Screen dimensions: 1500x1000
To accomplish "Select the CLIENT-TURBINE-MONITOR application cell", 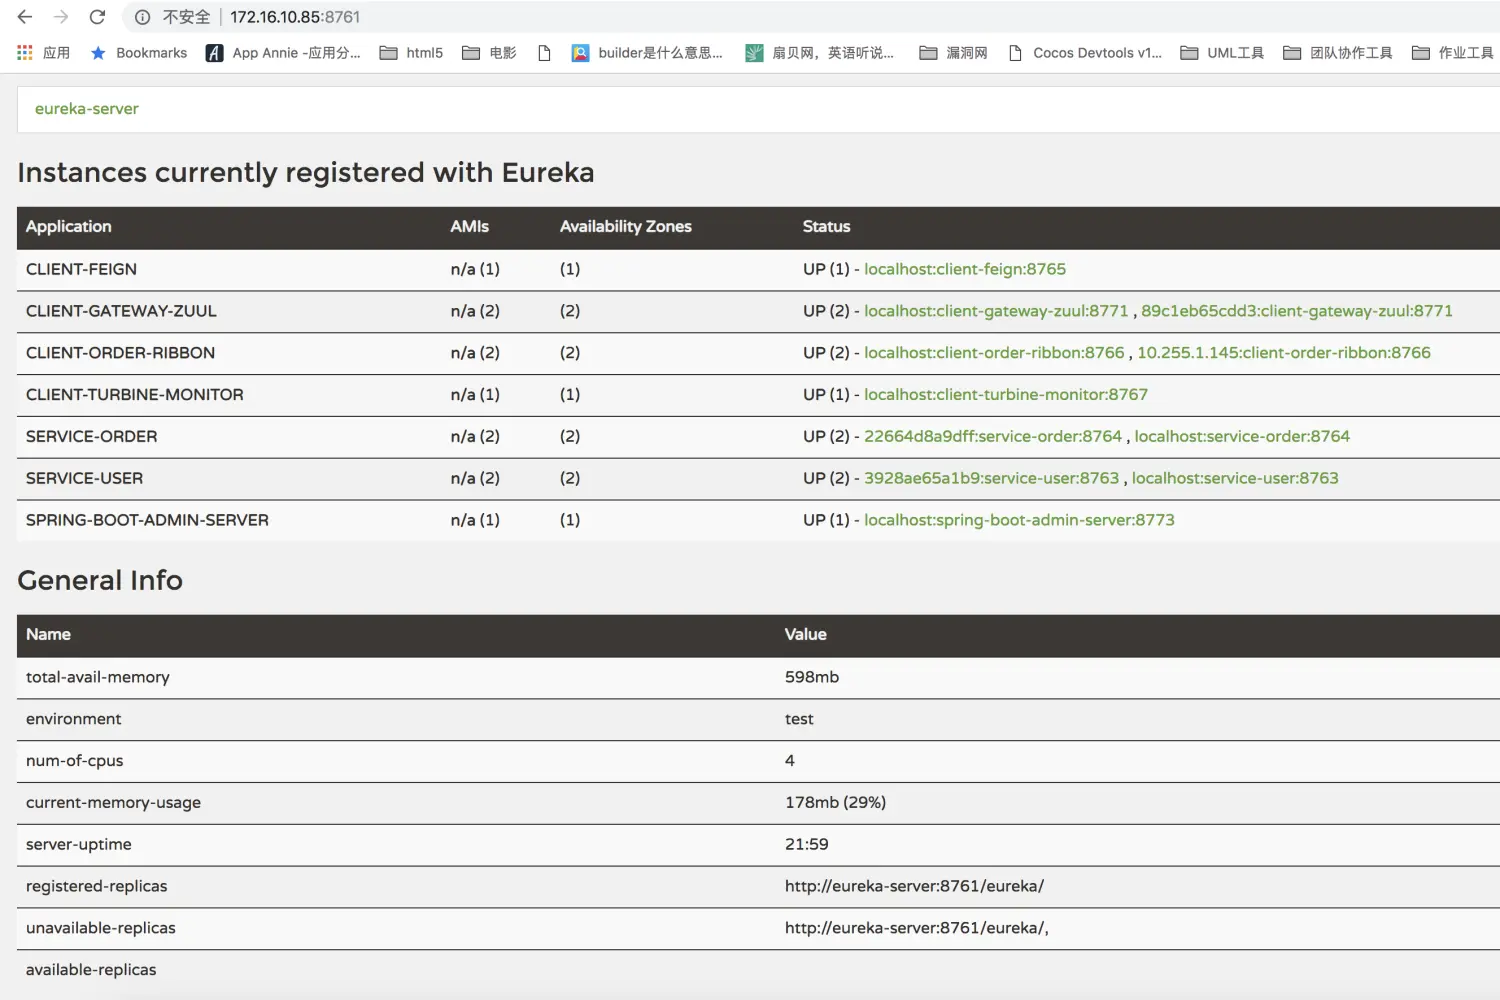I will click(135, 395).
